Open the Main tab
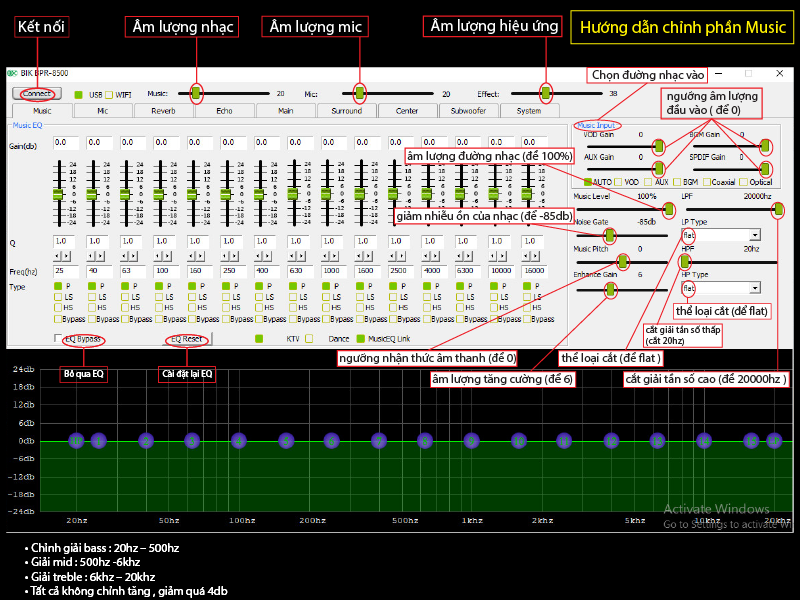 pos(285,111)
